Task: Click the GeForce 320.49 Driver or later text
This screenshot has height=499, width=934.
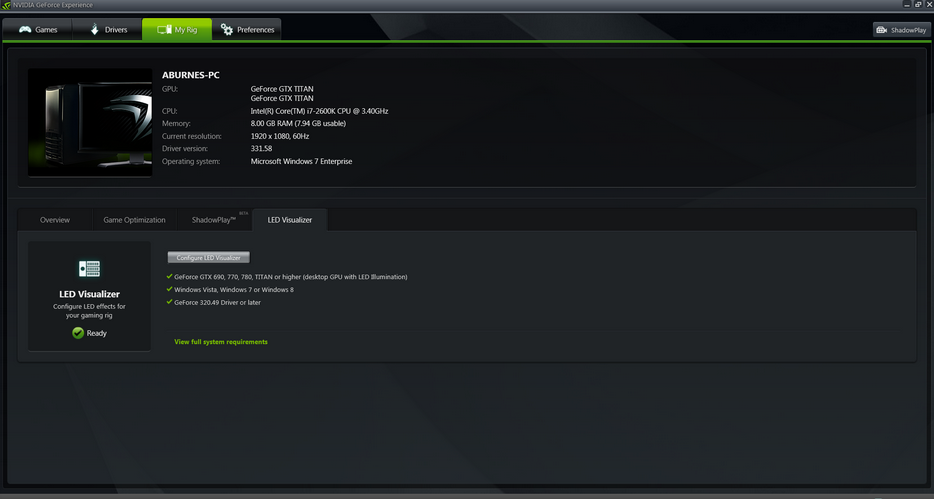Action: (217, 302)
